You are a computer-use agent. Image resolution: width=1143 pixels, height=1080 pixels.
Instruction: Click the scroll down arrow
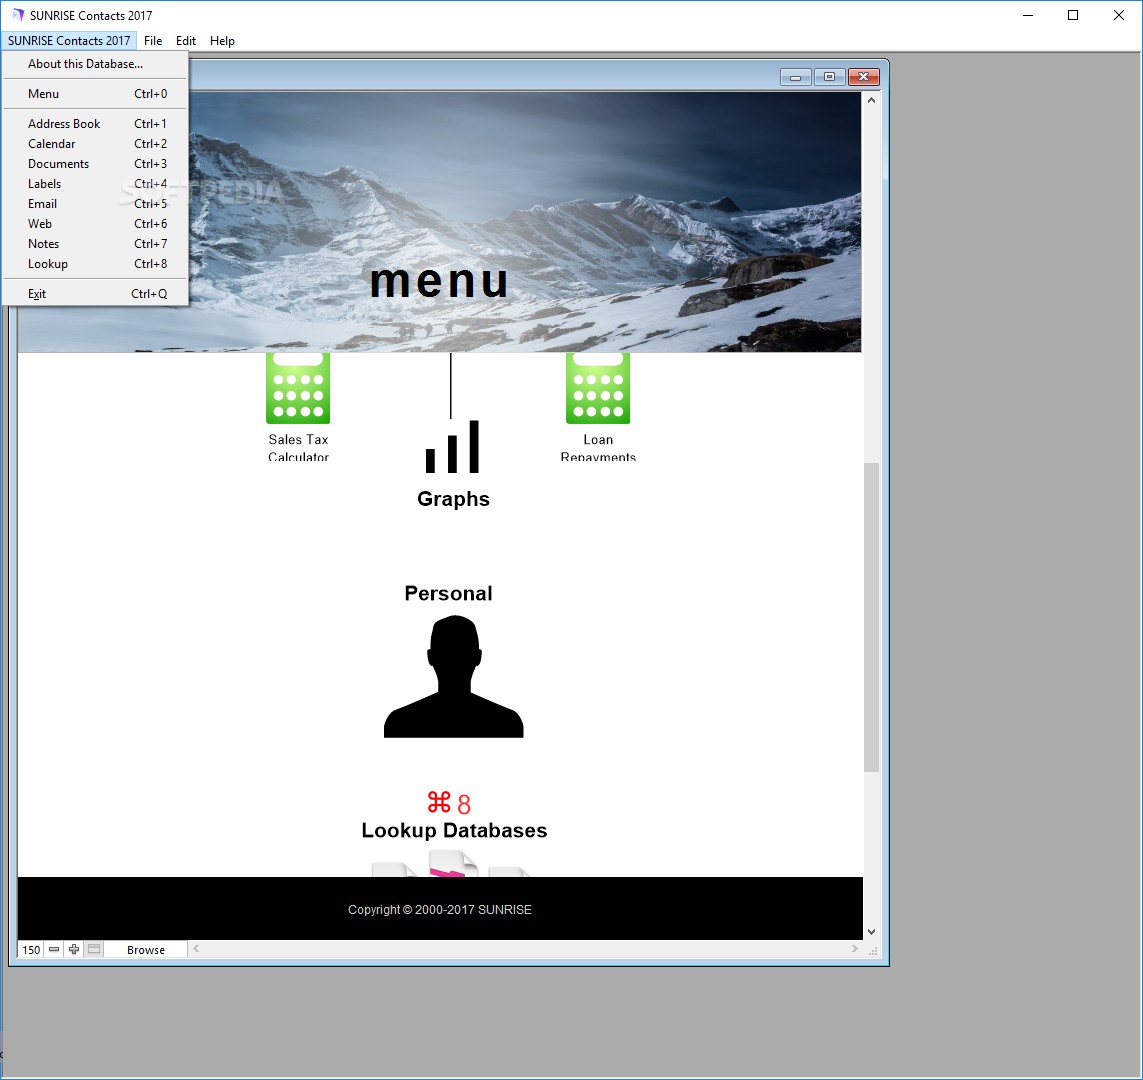[871, 932]
